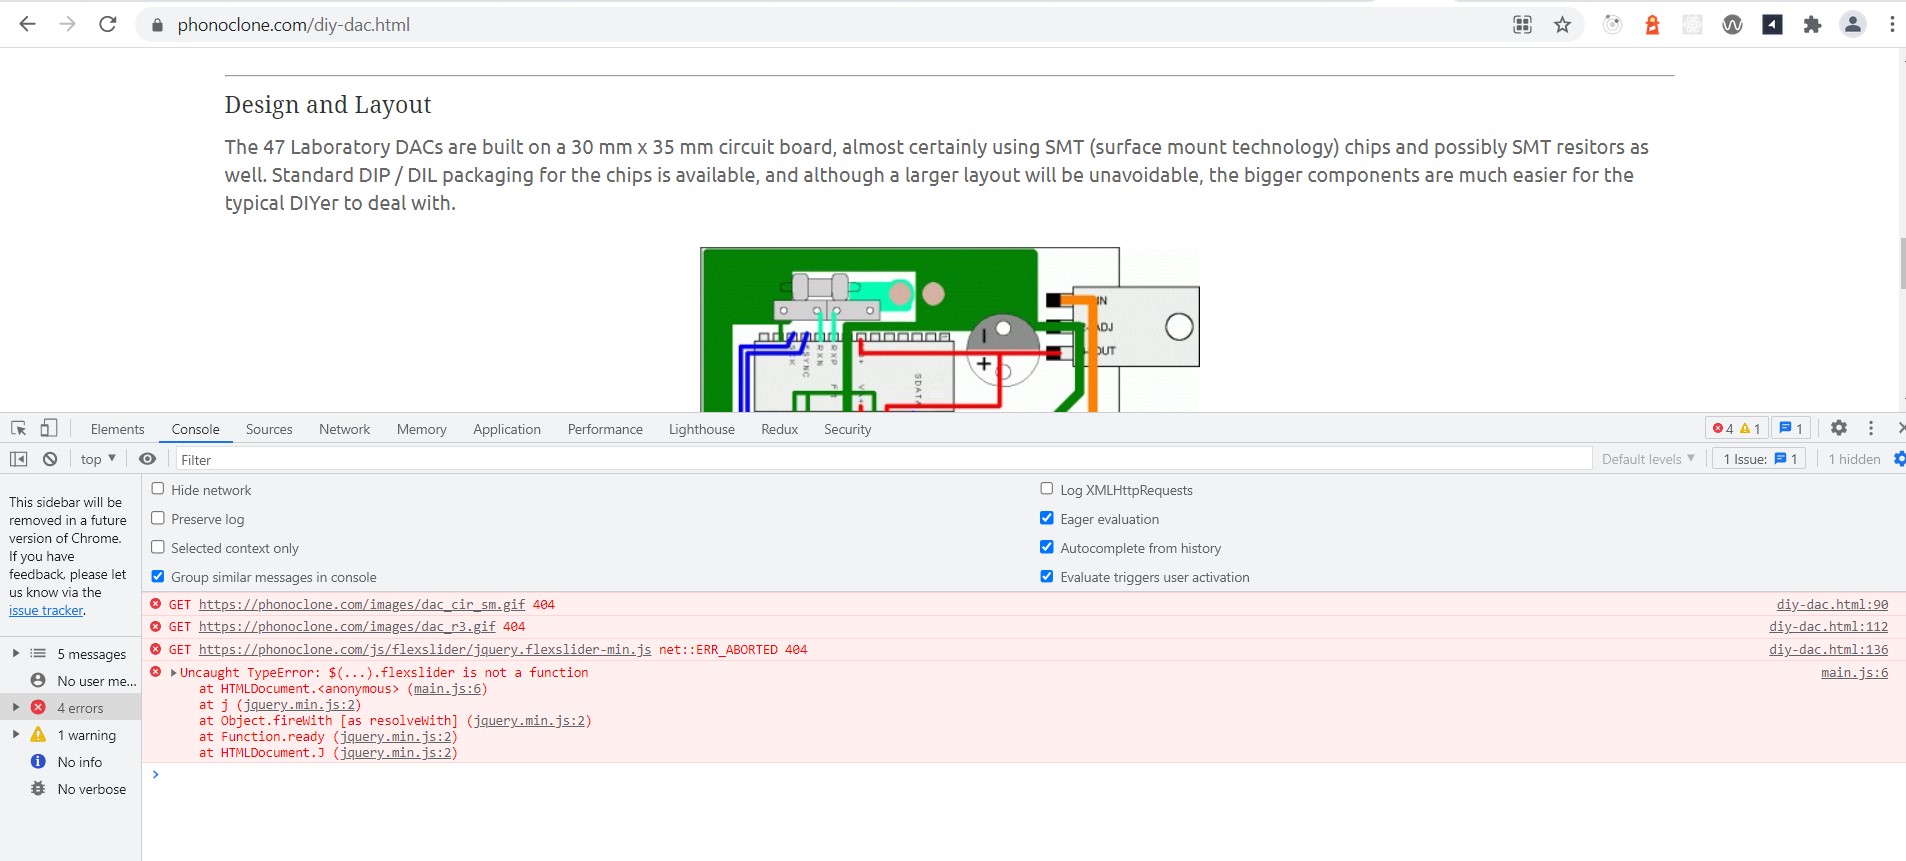
Task: Click the WordPress extension icon
Action: [1732, 25]
